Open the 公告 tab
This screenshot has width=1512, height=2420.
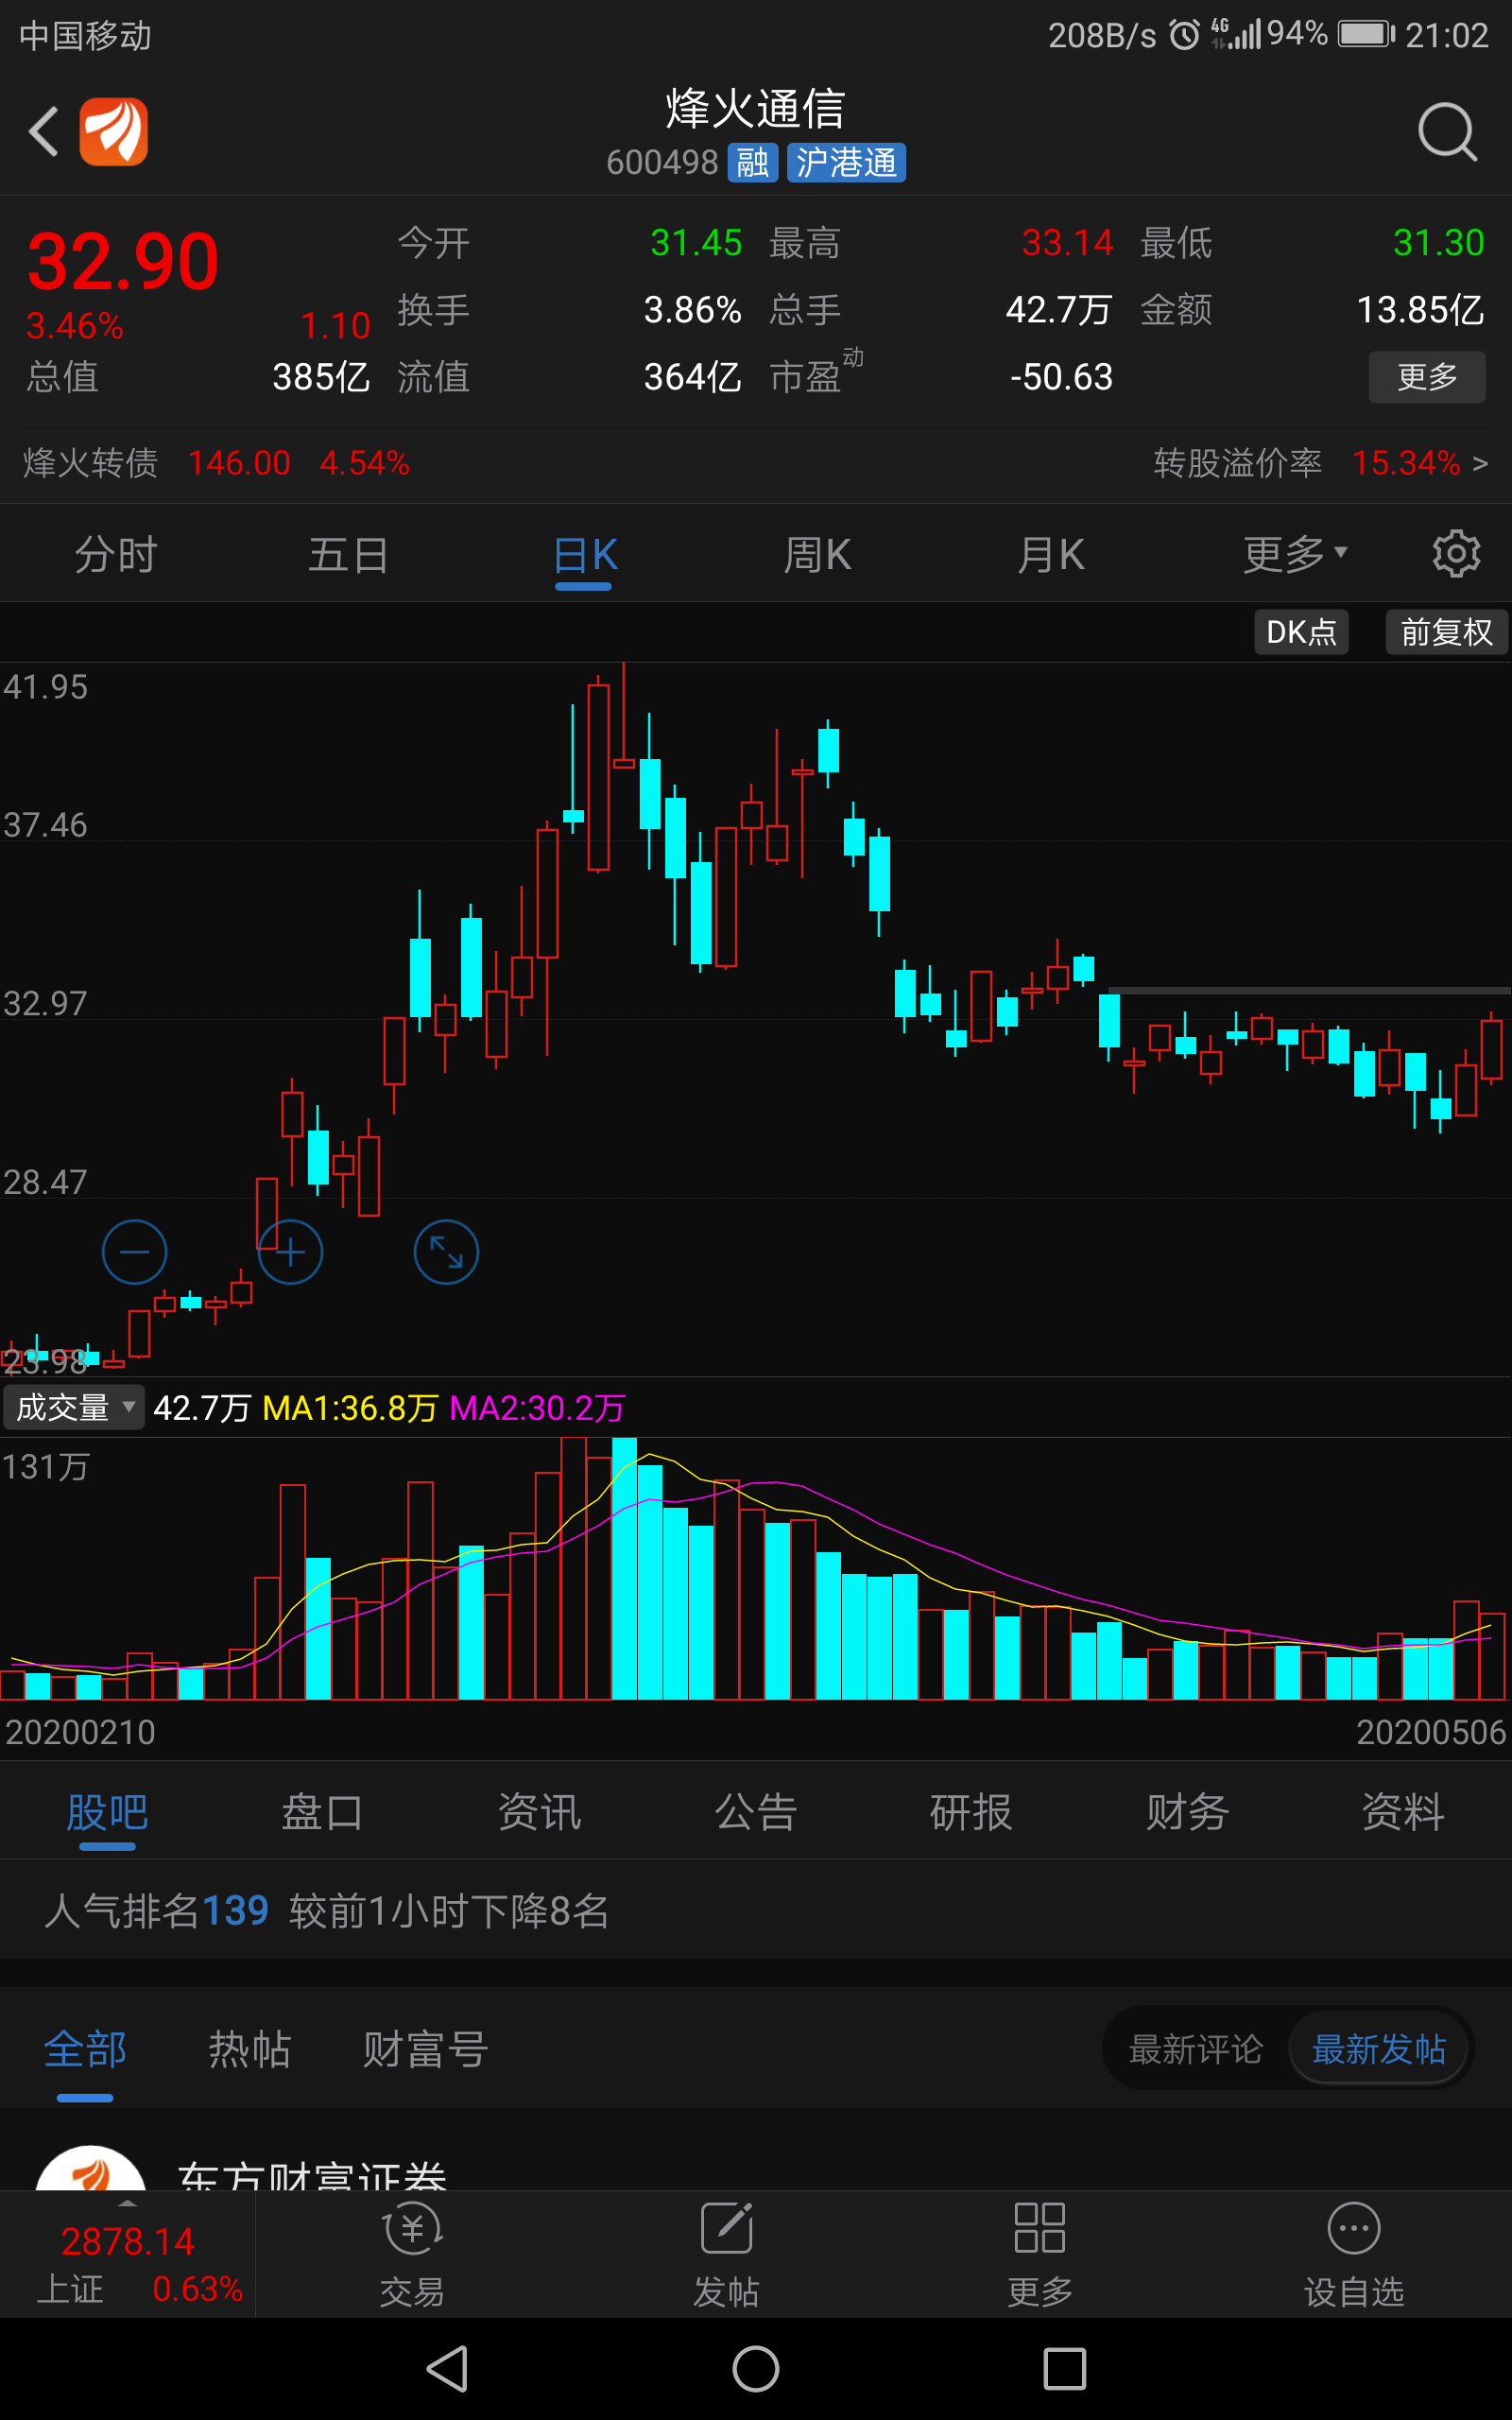755,1812
